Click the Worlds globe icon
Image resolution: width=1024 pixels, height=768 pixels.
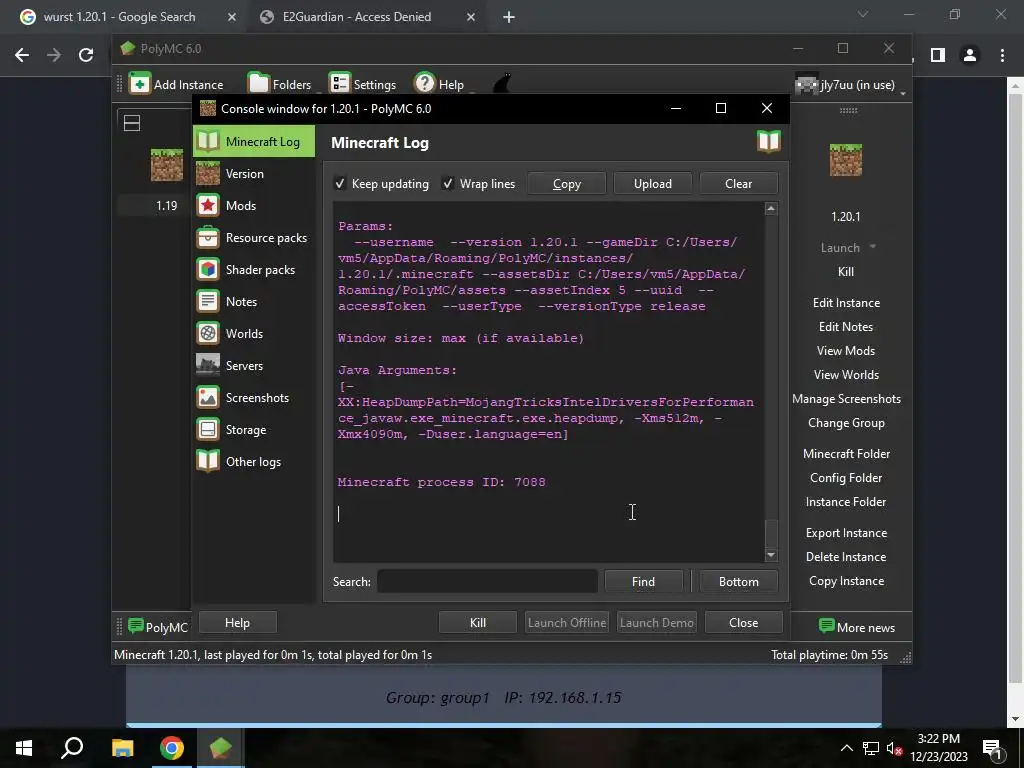click(208, 334)
